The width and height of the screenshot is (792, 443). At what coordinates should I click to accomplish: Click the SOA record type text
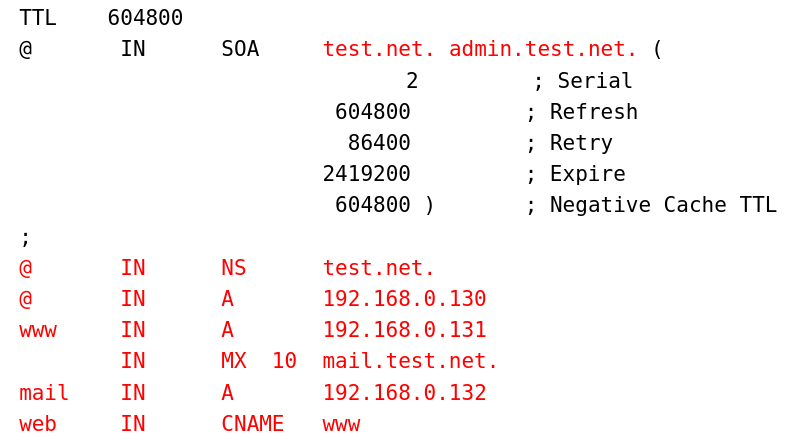(x=240, y=49)
